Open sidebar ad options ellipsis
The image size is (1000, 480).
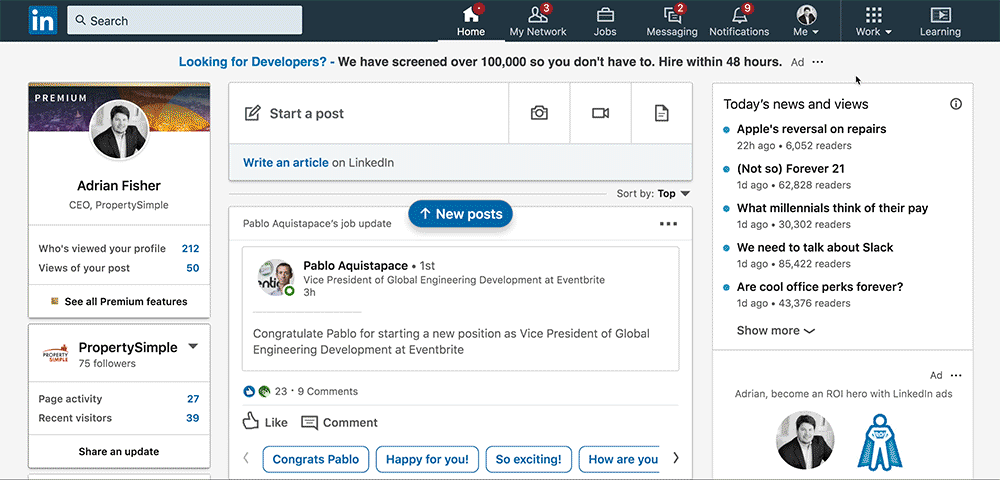point(955,375)
